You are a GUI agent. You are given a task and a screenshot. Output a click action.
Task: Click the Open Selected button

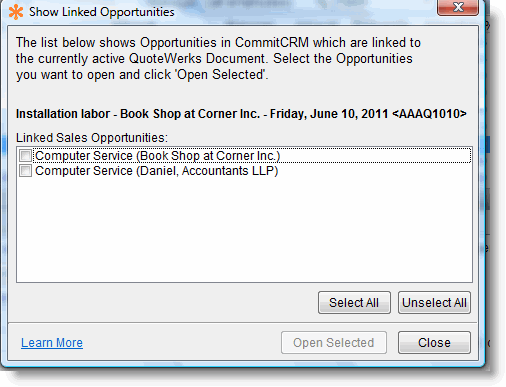point(334,343)
